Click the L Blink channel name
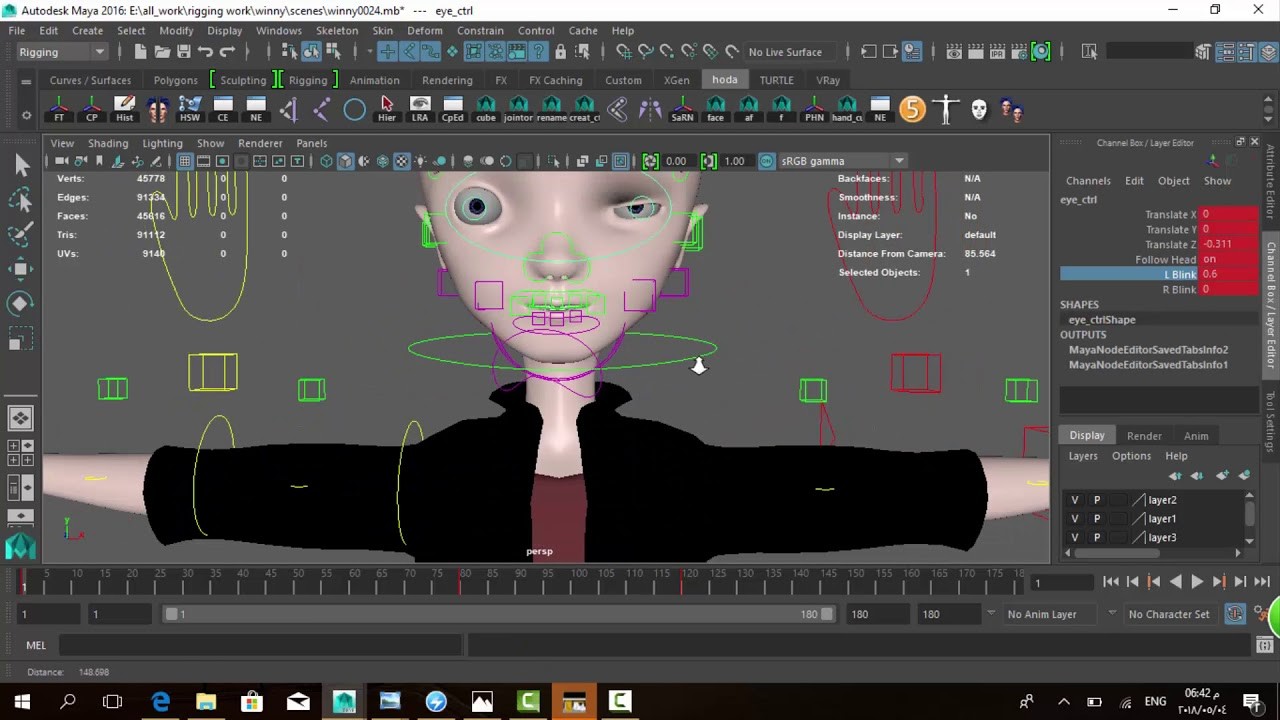Screen dimensions: 1280x720 click(x=1179, y=274)
